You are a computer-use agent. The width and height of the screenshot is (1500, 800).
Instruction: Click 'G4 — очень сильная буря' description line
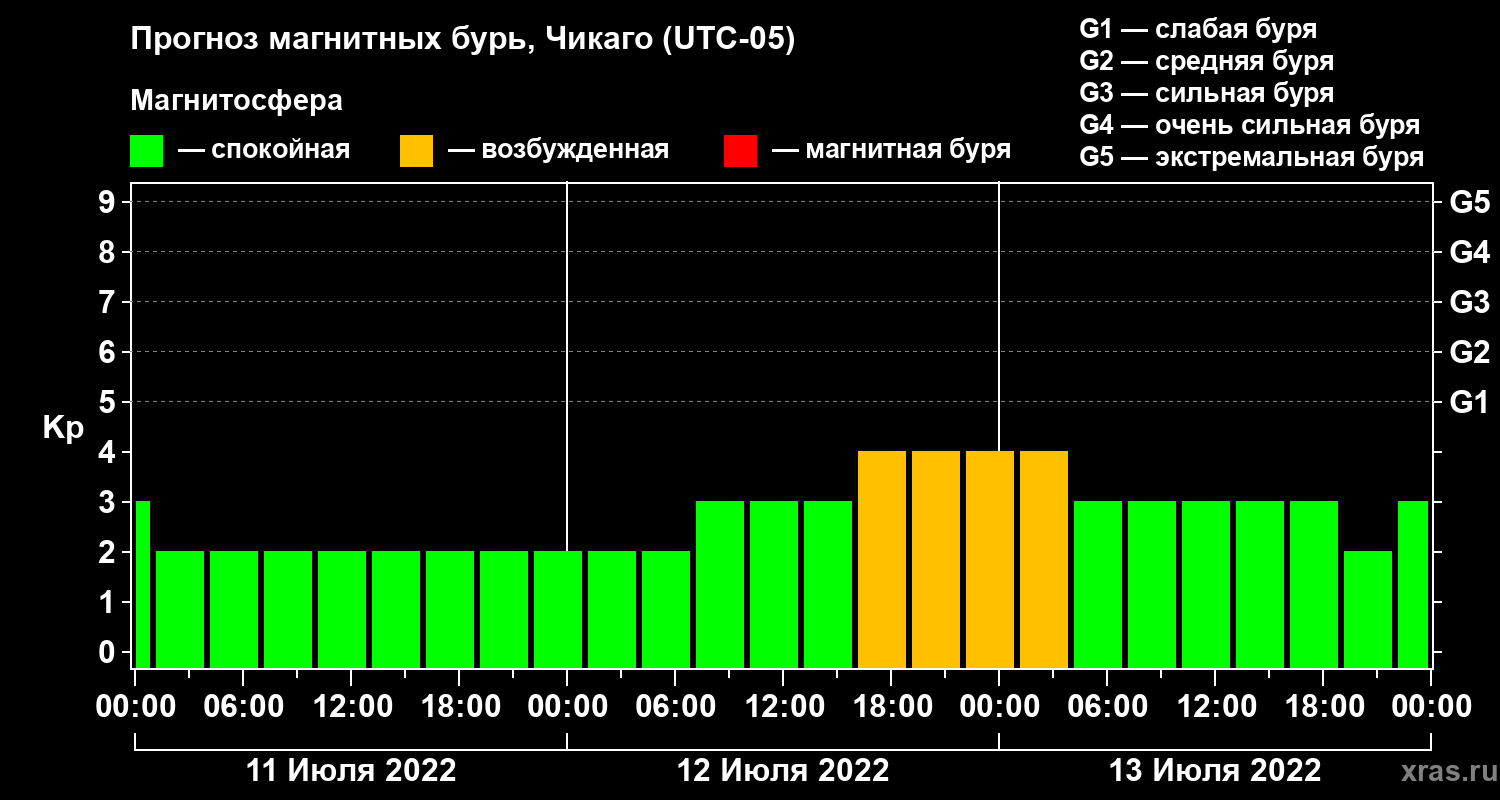(x=1249, y=125)
